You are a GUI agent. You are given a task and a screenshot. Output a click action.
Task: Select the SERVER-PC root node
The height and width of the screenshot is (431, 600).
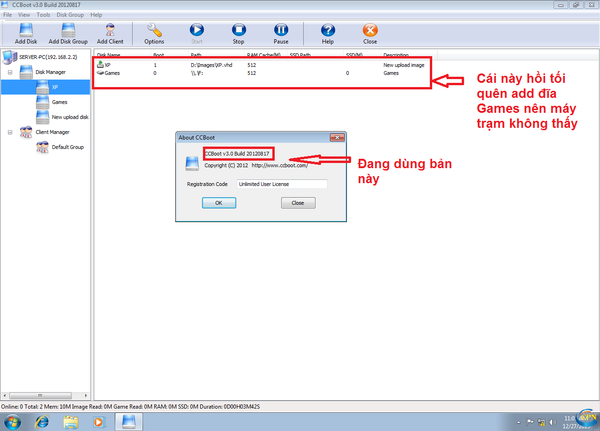[48, 57]
